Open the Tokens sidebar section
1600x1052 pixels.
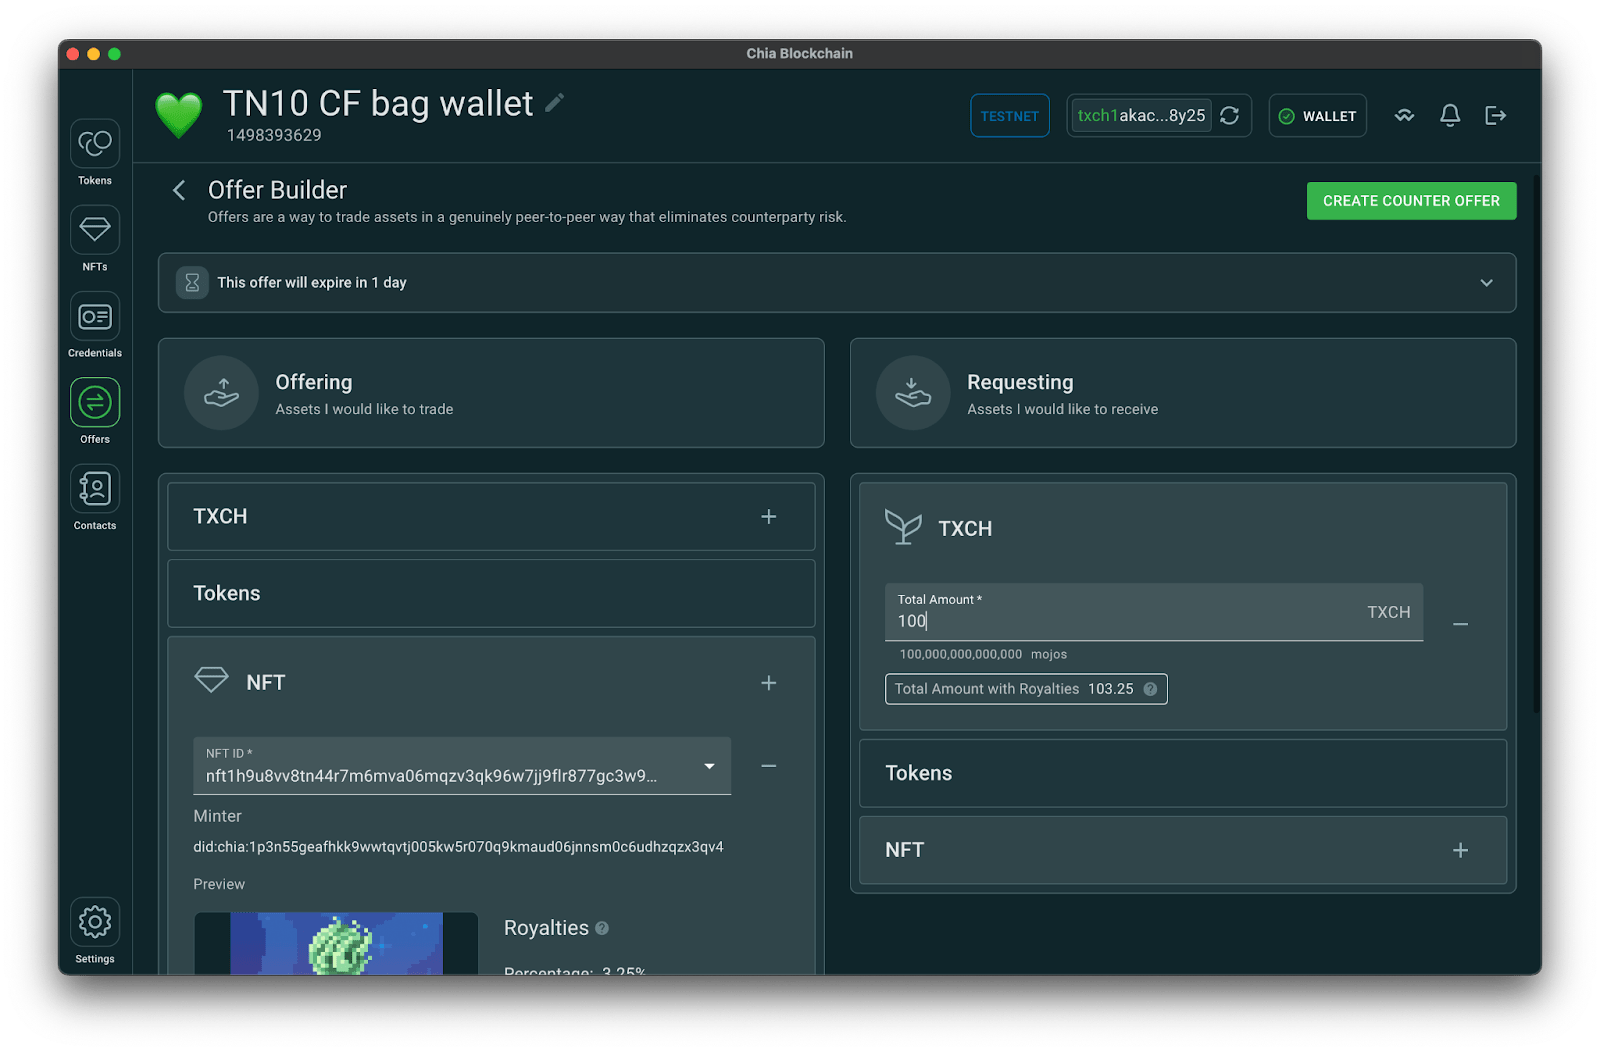(95, 145)
